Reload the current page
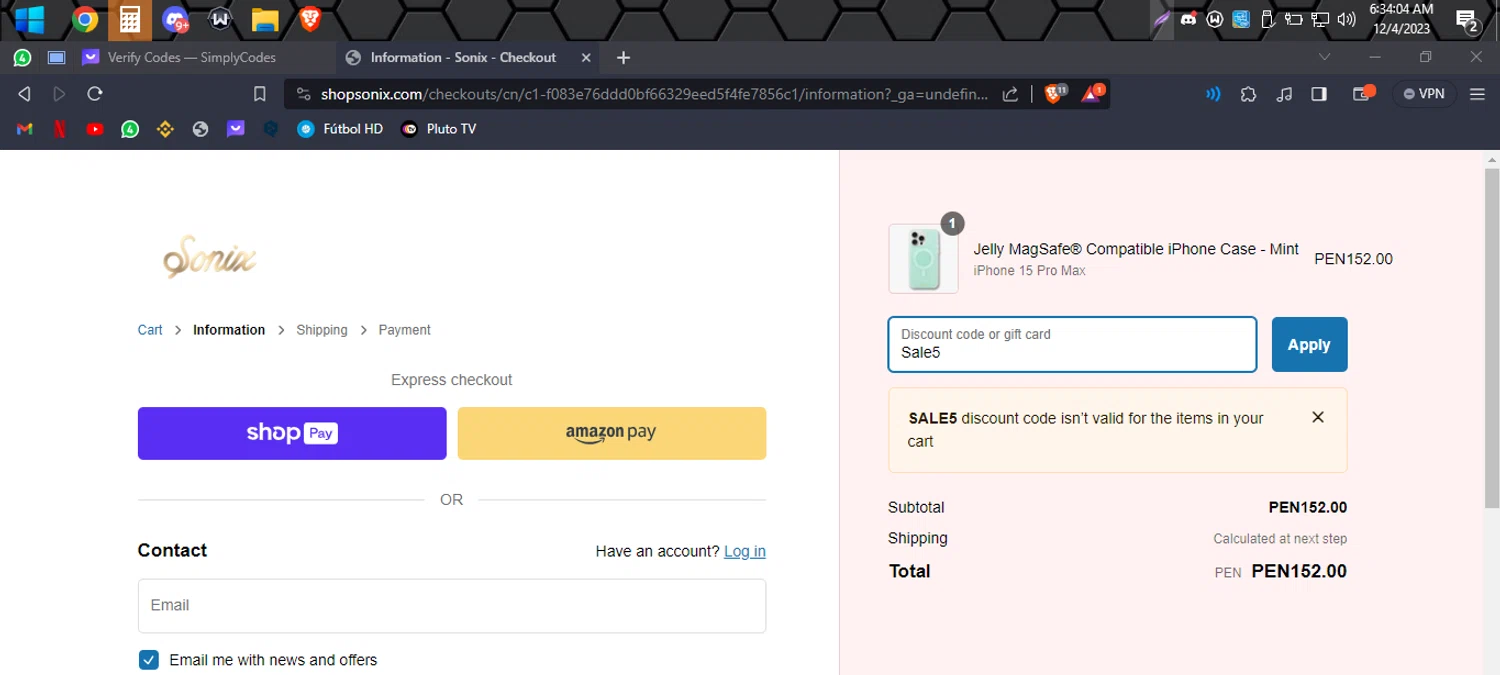 pos(95,94)
